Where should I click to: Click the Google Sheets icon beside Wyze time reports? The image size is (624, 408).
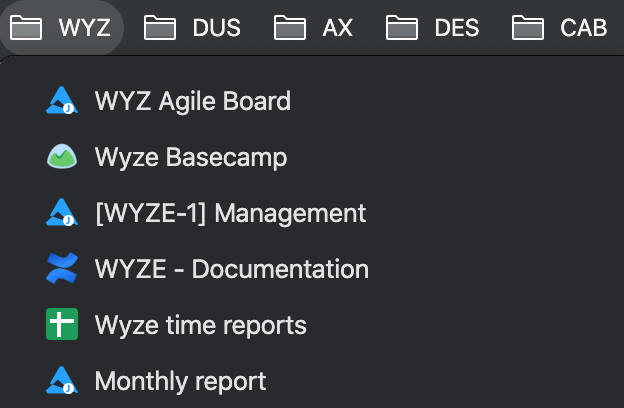[x=62, y=324]
